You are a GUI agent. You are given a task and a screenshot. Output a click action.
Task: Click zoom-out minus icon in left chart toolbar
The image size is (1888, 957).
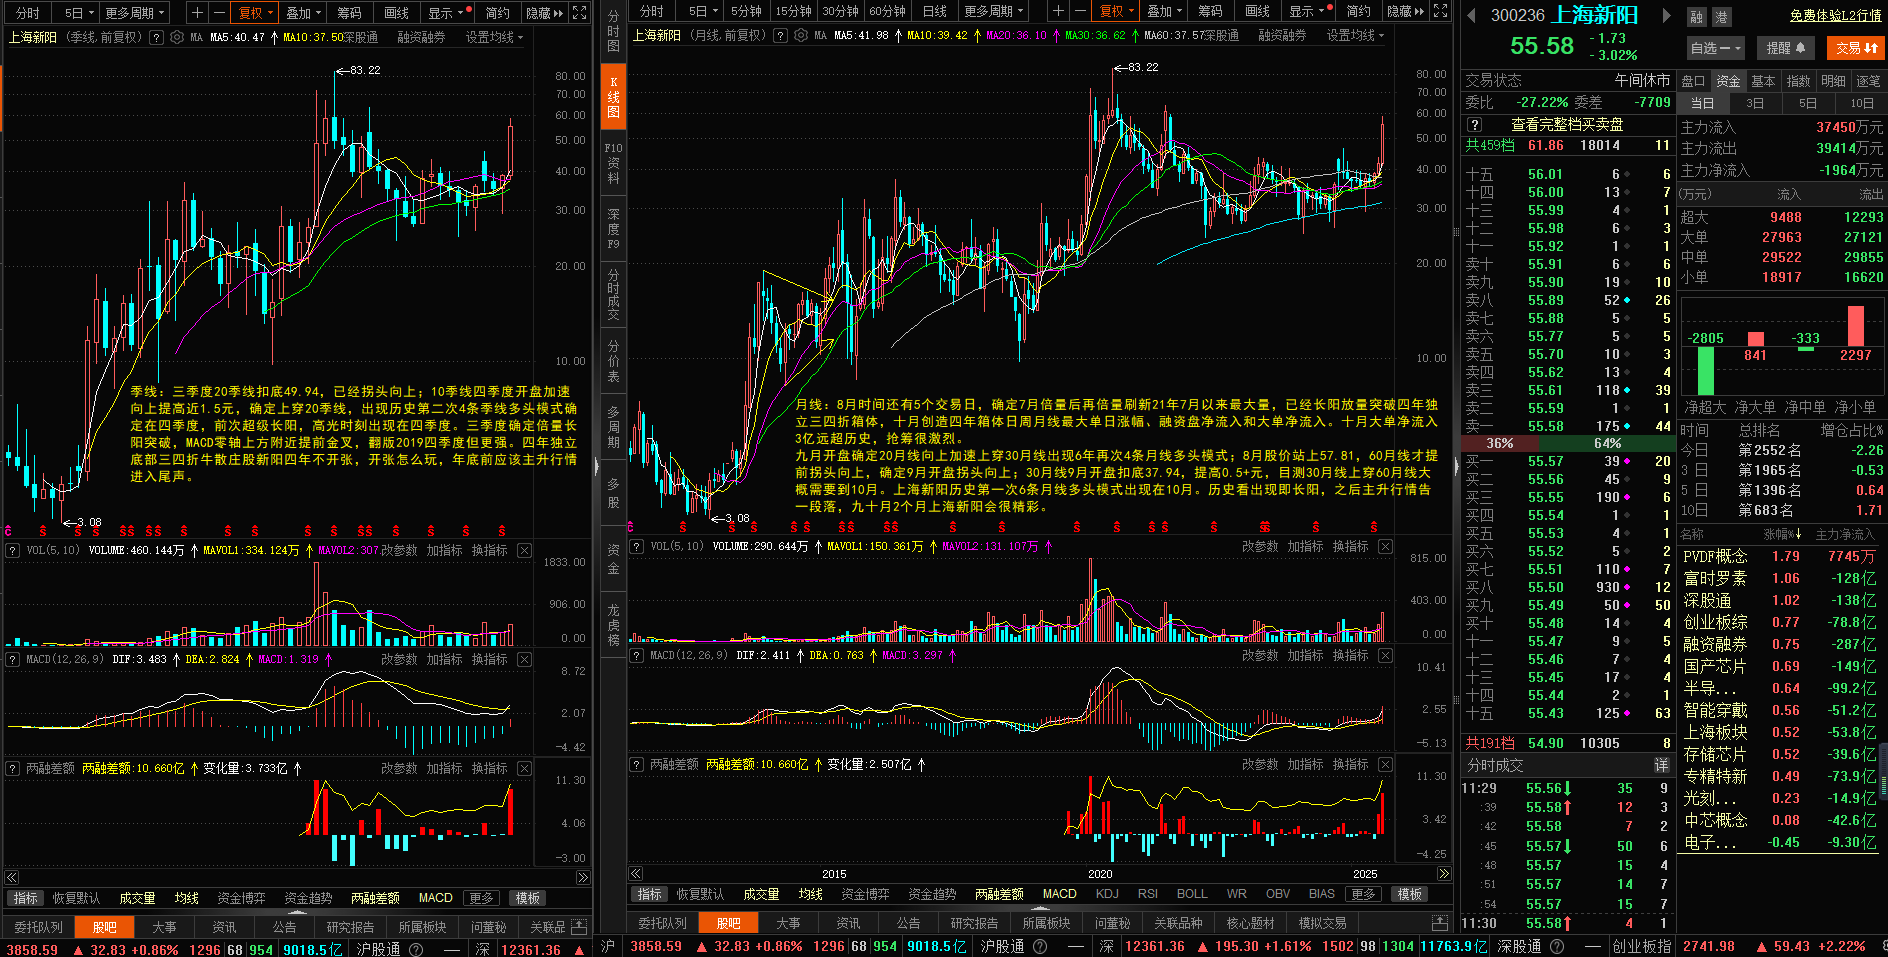coord(218,13)
